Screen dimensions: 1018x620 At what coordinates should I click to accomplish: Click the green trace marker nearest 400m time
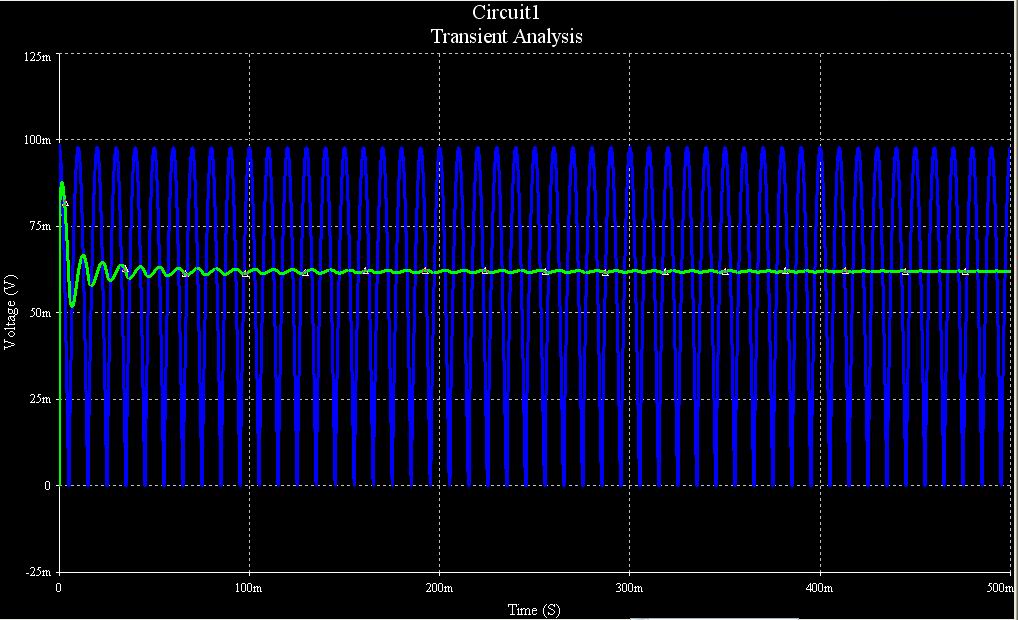845,270
